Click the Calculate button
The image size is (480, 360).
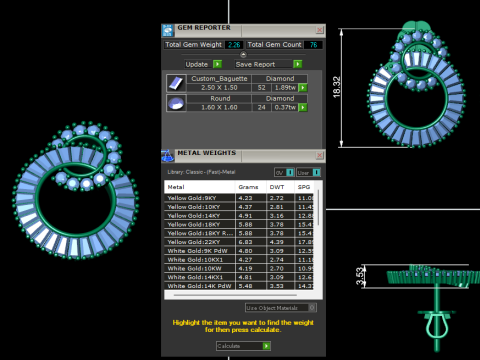(x=243, y=346)
